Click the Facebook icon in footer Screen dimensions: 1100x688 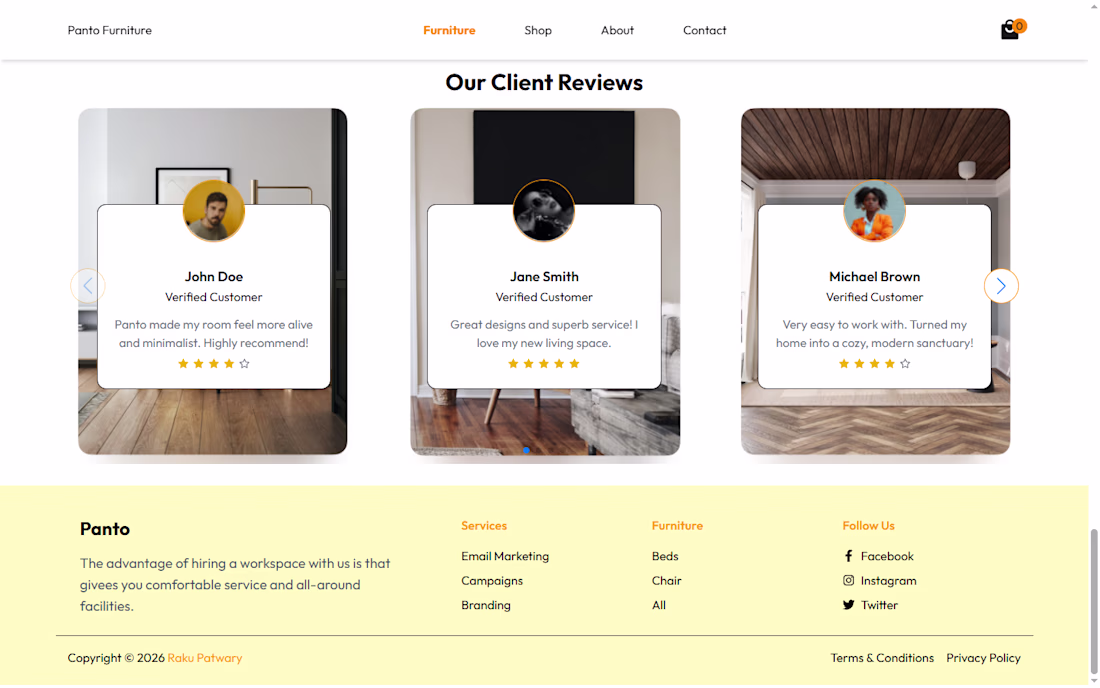(848, 556)
